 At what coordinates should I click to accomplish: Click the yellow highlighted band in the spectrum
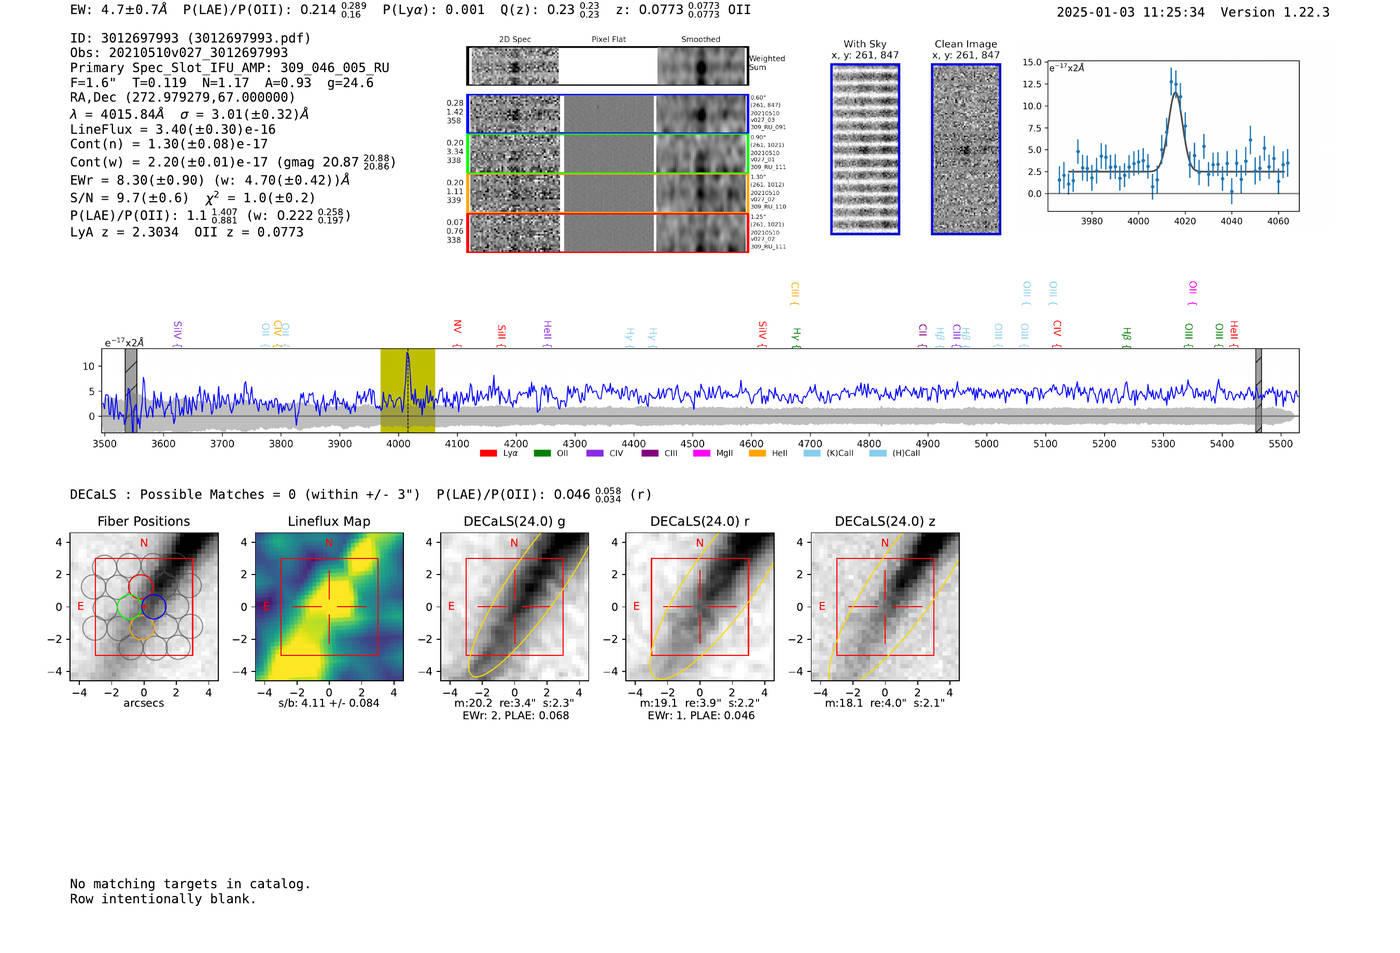(408, 391)
